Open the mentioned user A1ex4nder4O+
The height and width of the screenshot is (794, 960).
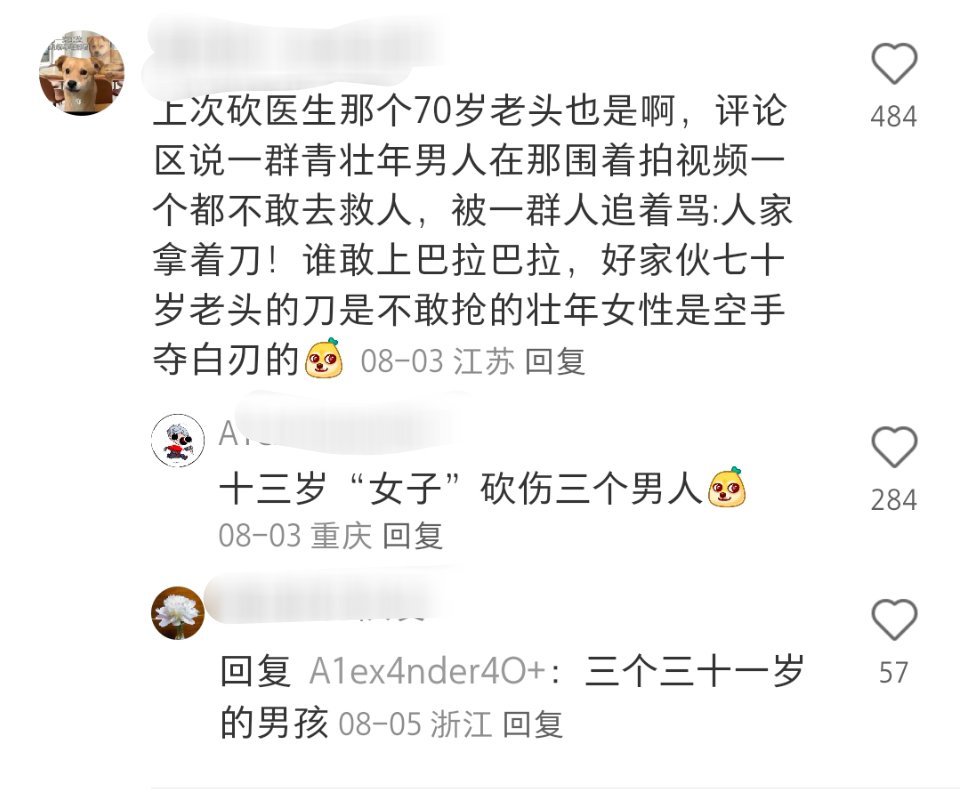click(427, 672)
